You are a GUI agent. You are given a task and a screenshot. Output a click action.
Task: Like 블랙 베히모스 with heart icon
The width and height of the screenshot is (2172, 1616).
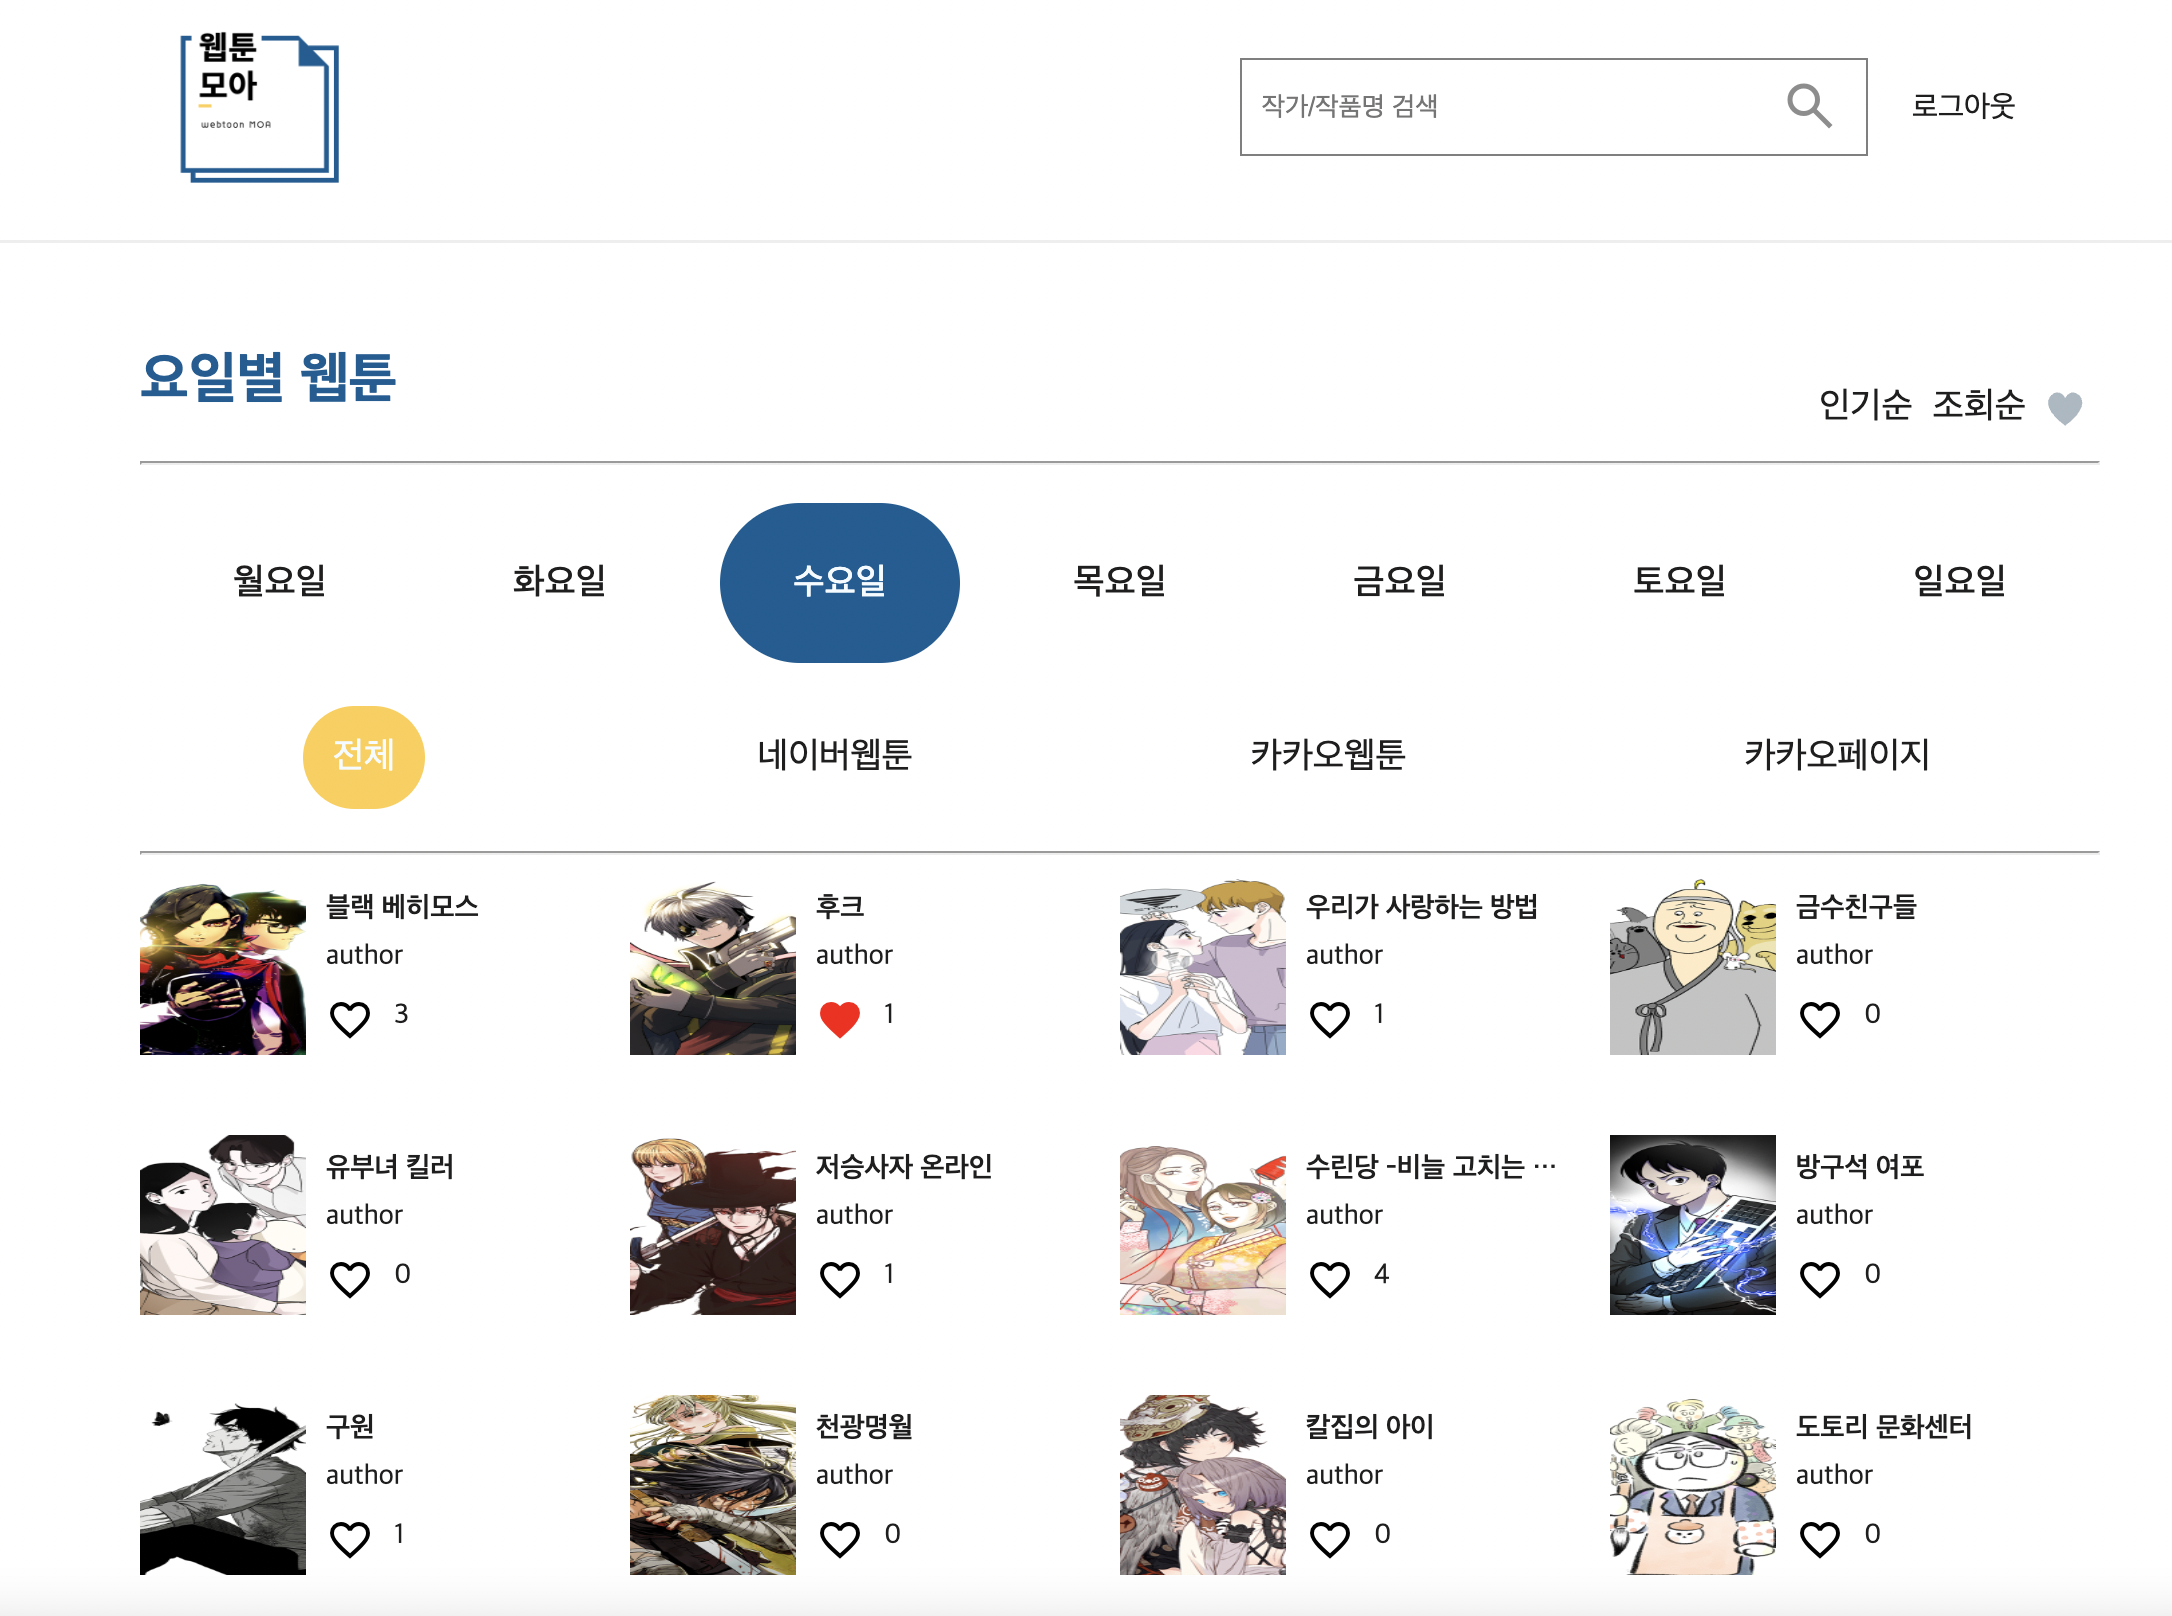tap(350, 1019)
